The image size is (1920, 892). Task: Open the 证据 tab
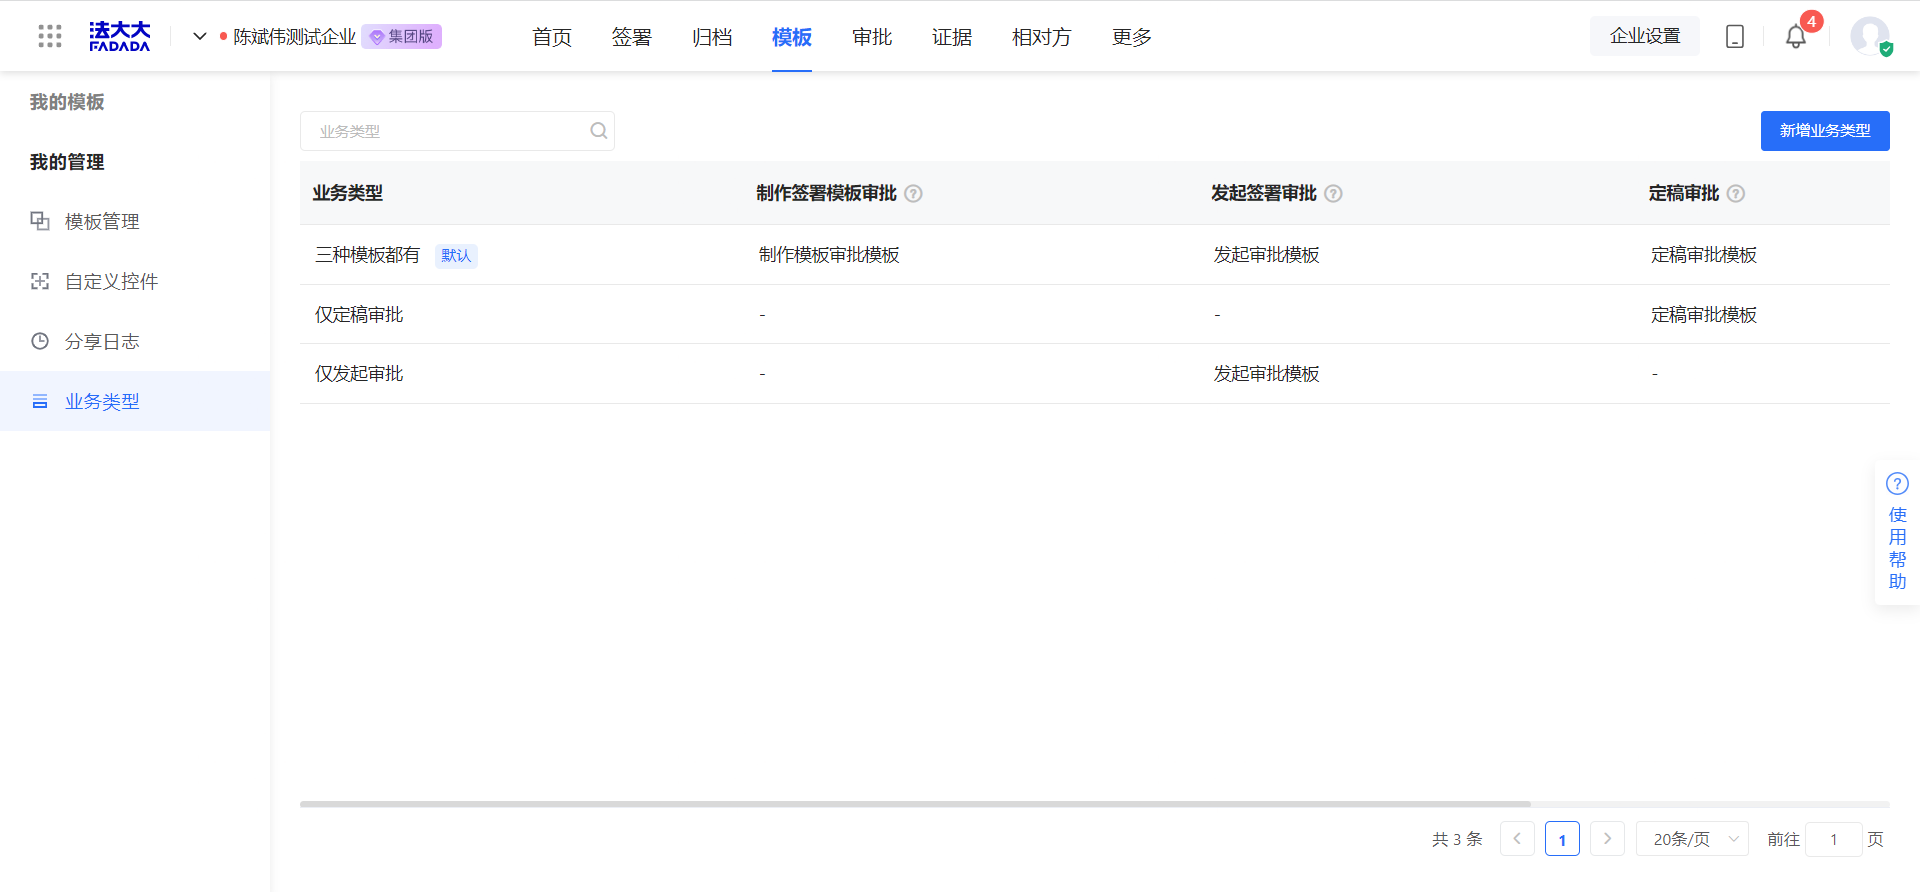coord(952,37)
